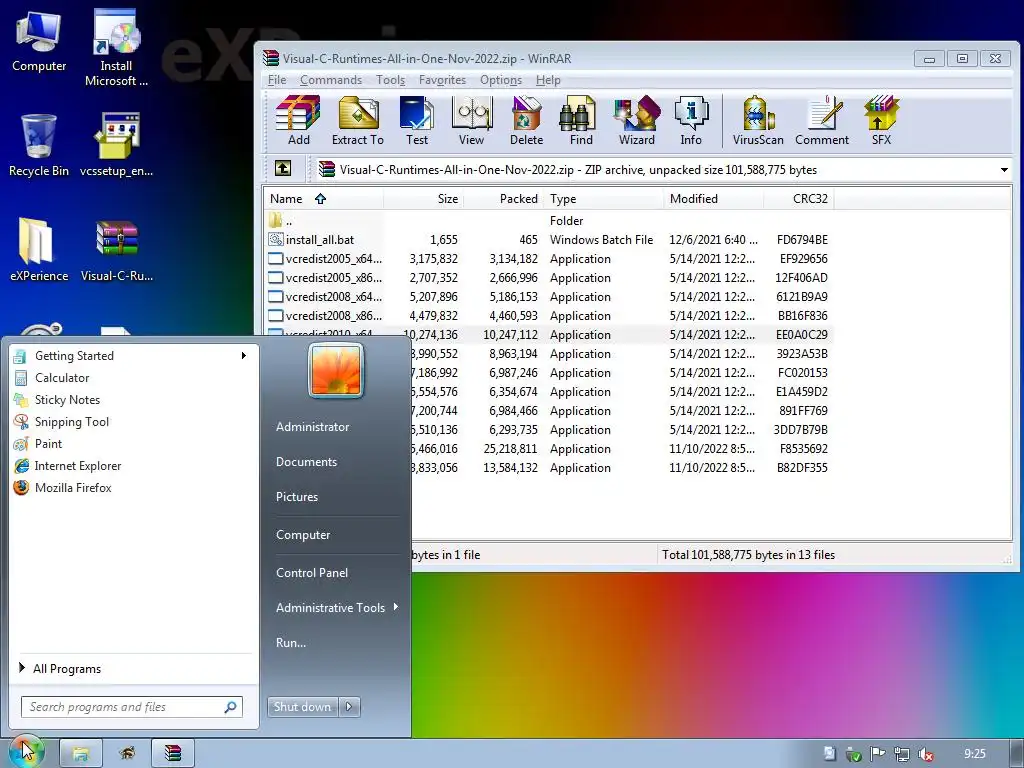The height and width of the screenshot is (768, 1024).
Task: Open the Favorites menu
Action: (442, 80)
